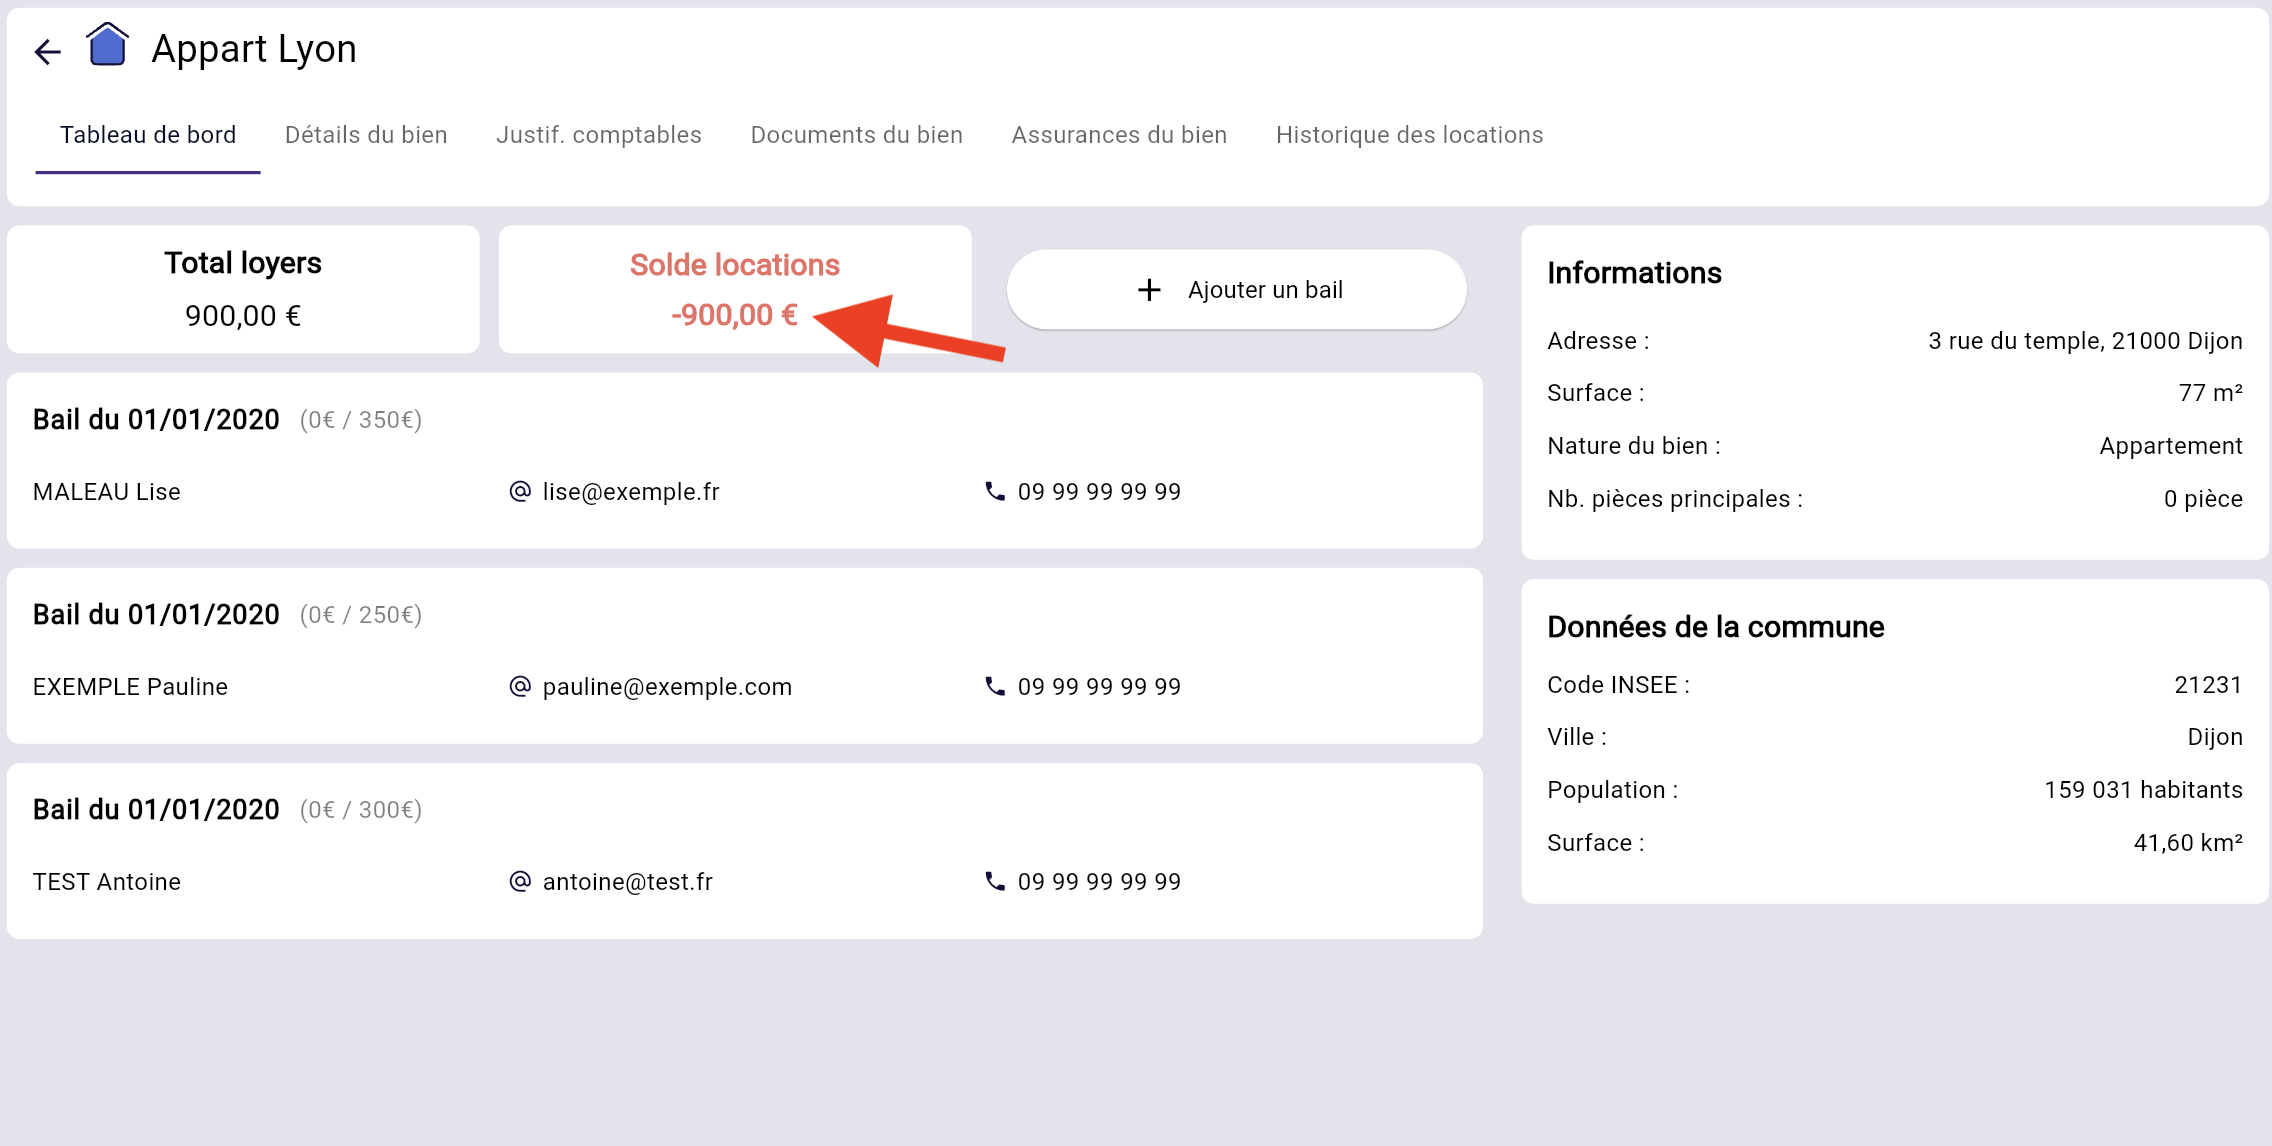Viewport: 2272px width, 1146px height.
Task: Open the Justif. comptables tab
Action: click(599, 135)
